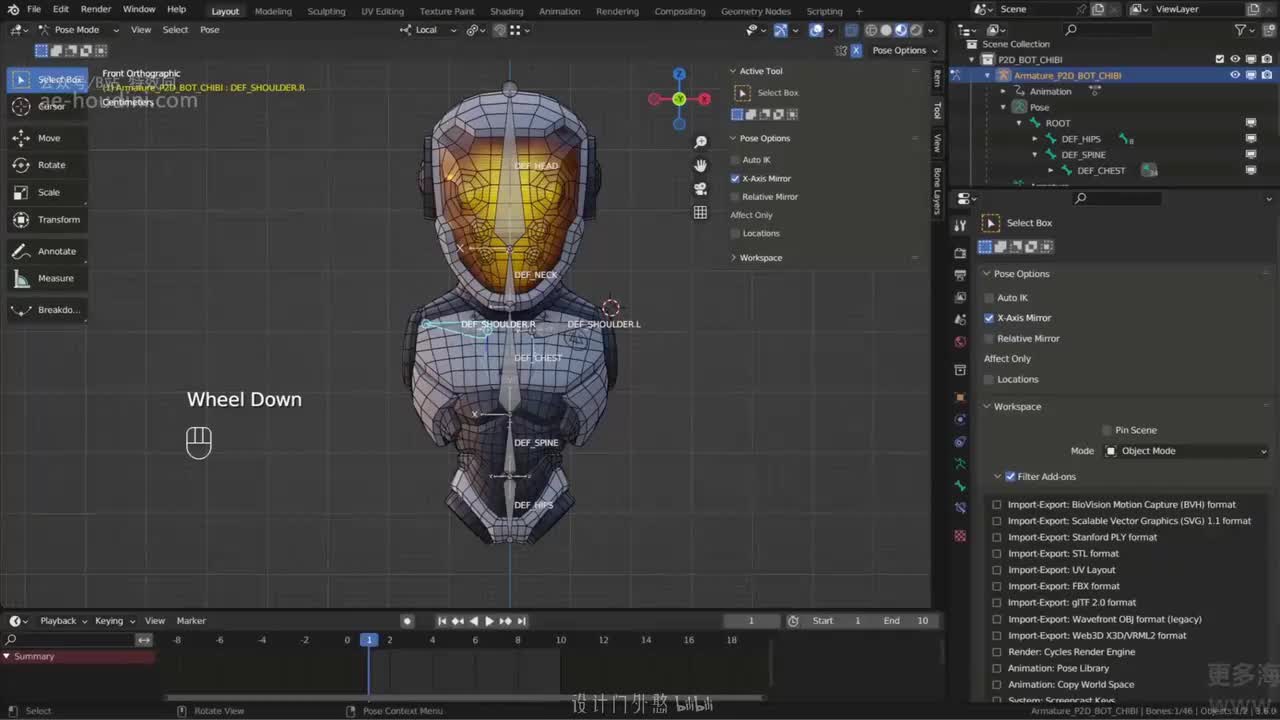
Task: Enable Import-Export FBX format add-on
Action: coord(996,586)
